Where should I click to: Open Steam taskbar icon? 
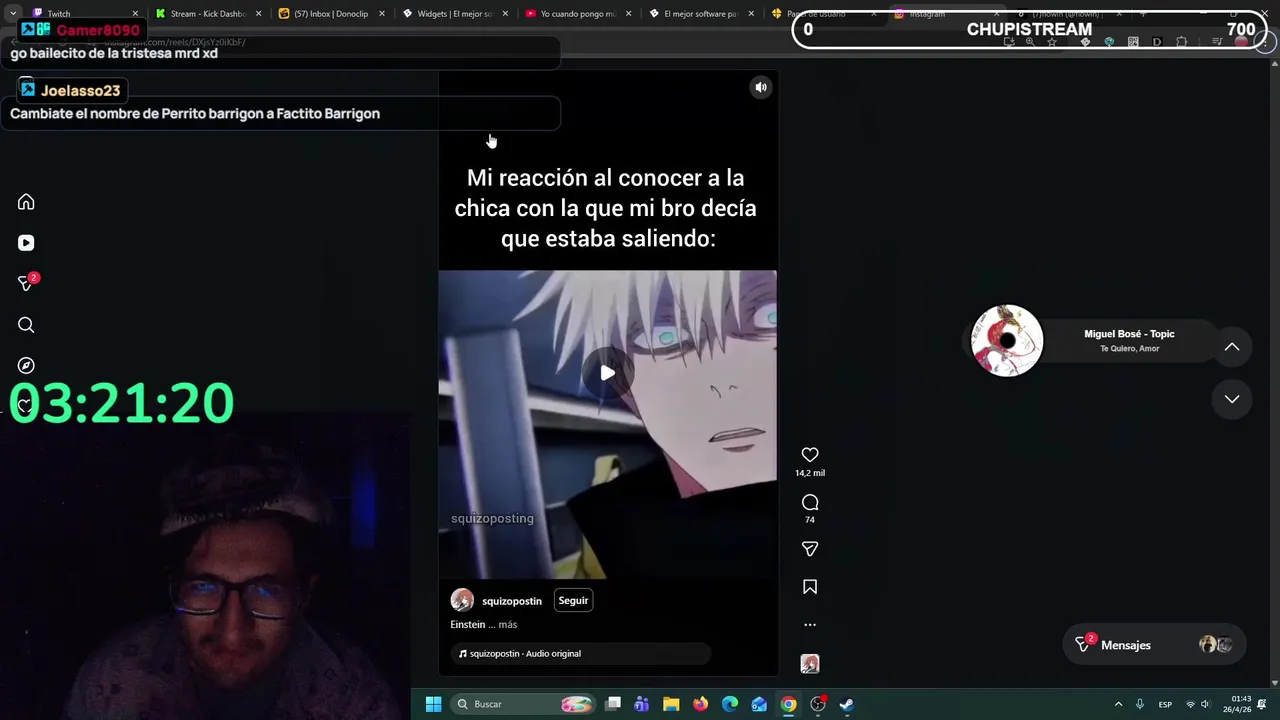(x=846, y=704)
